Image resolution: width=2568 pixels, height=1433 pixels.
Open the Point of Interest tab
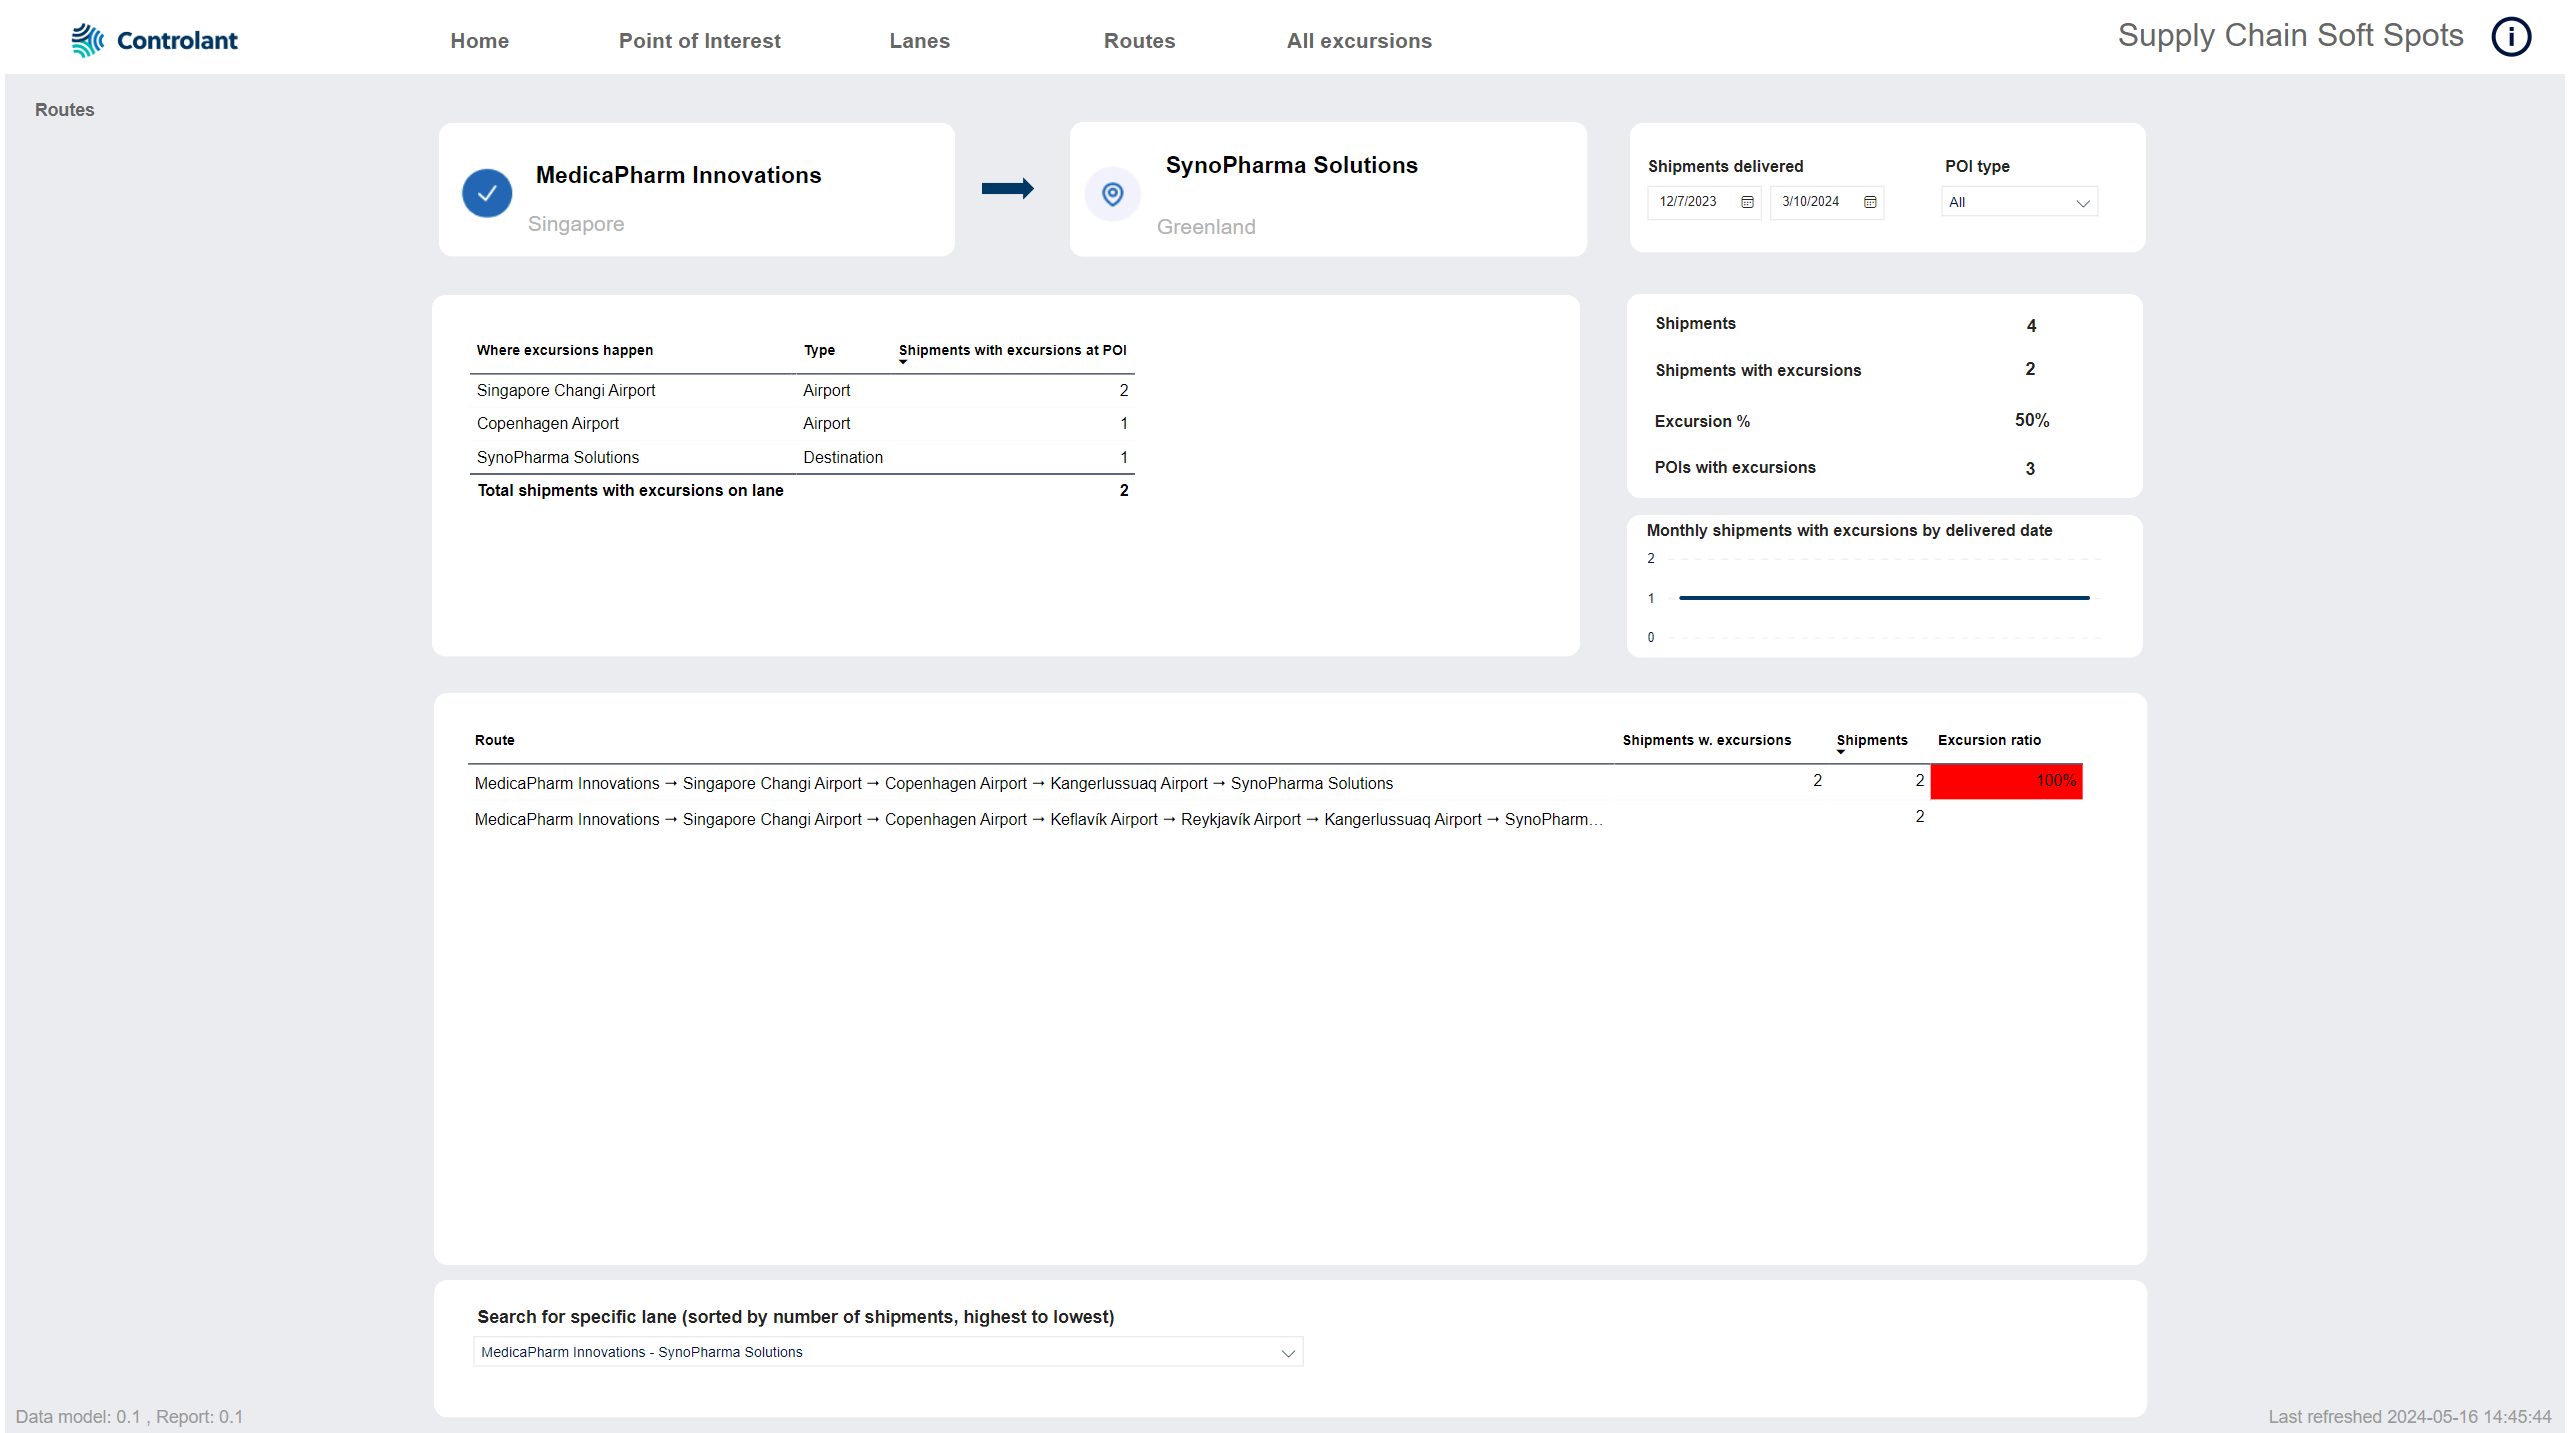point(699,41)
